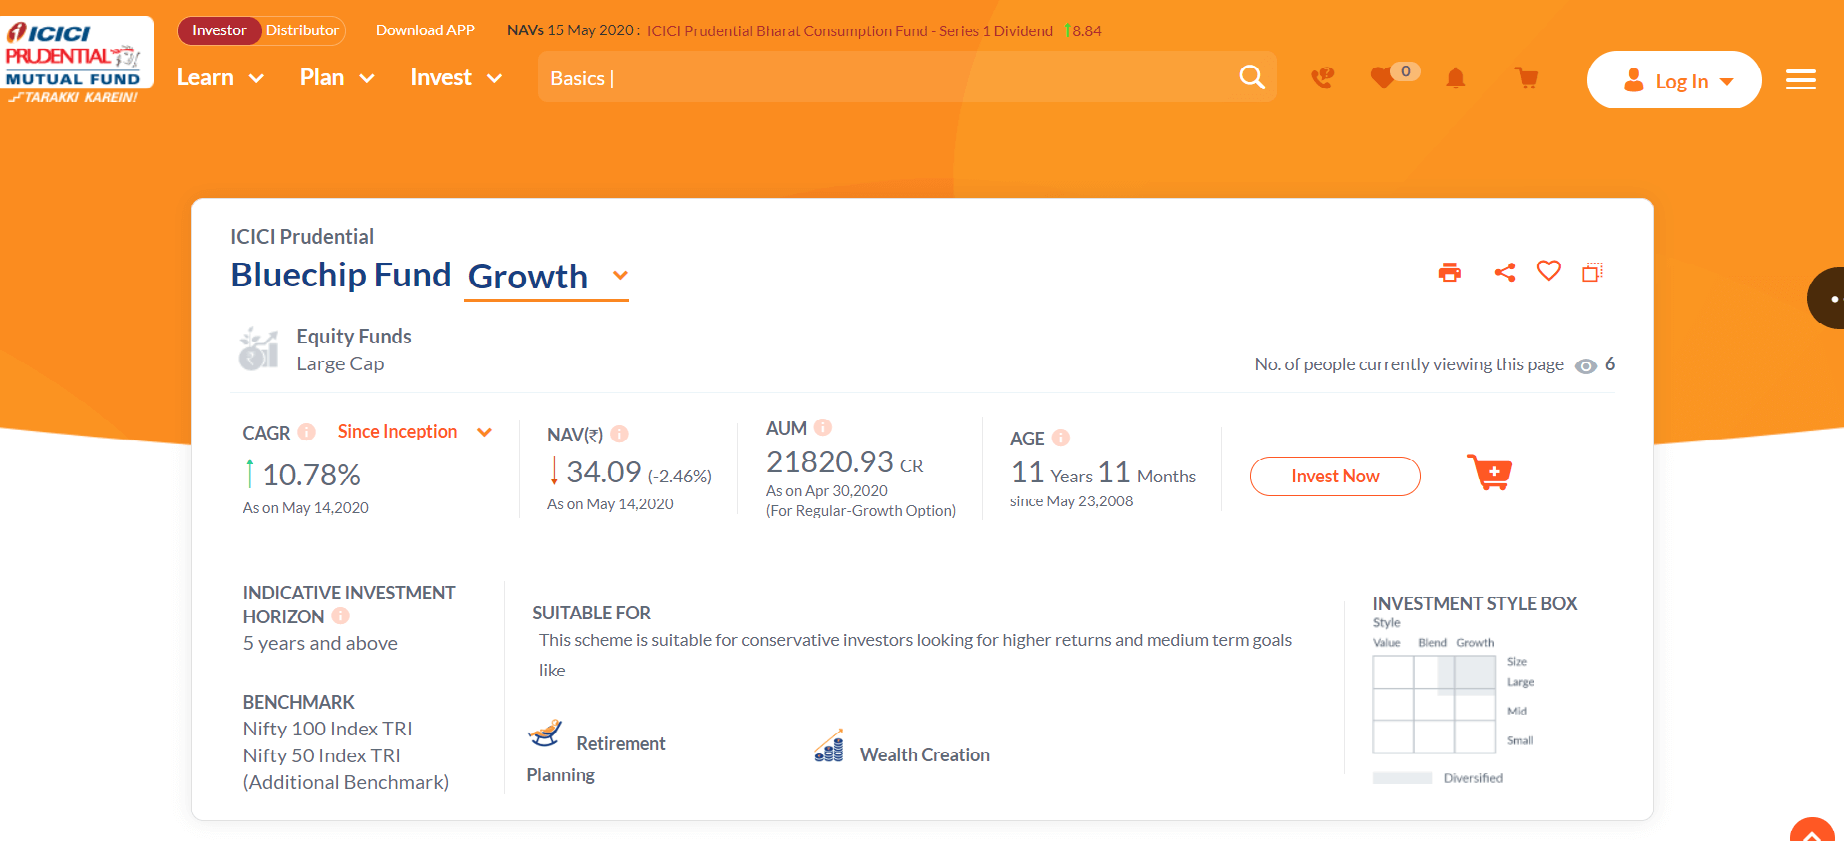Click the 34.09 NAV value

click(x=603, y=472)
